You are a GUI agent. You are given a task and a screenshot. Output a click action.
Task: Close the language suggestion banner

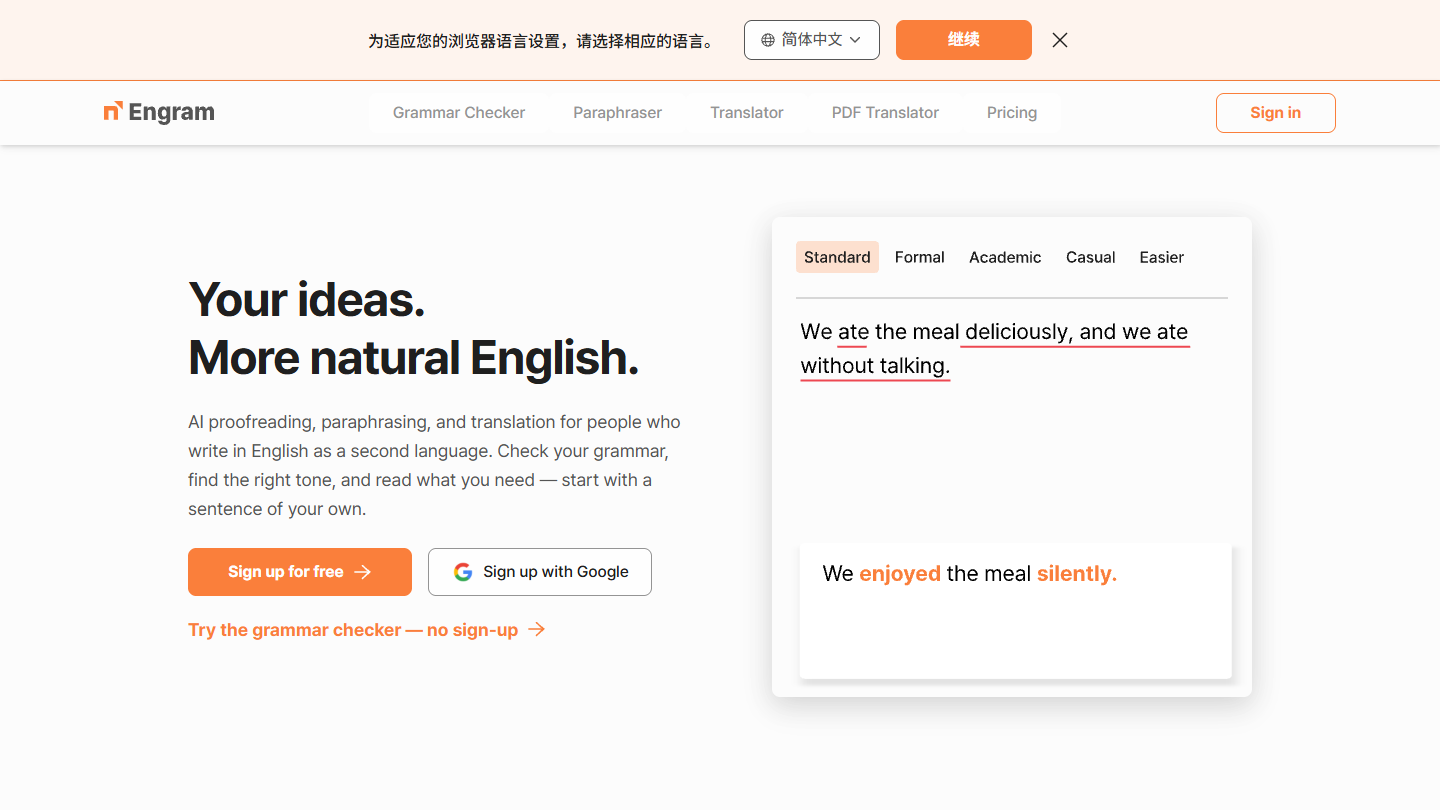pos(1060,40)
